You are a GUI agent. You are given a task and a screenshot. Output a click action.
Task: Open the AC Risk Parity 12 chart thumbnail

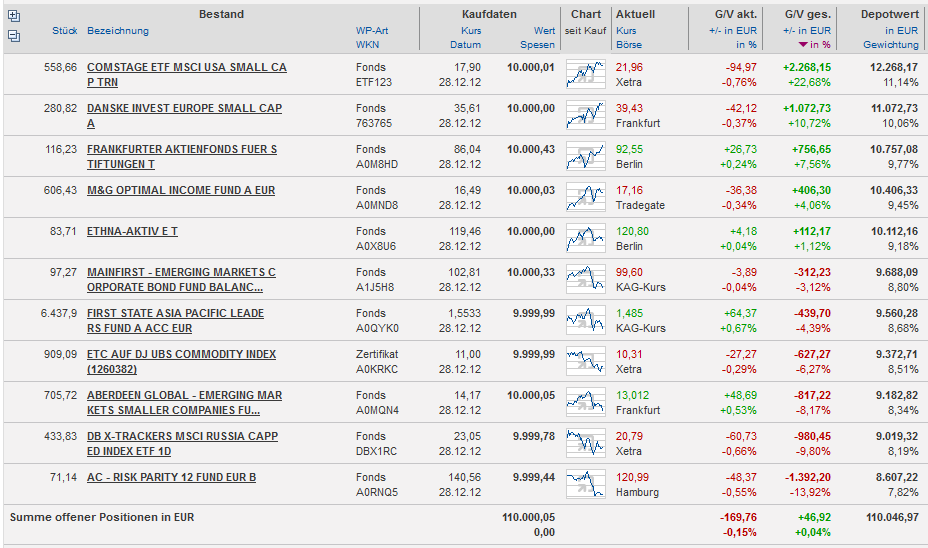pyautogui.click(x=585, y=484)
